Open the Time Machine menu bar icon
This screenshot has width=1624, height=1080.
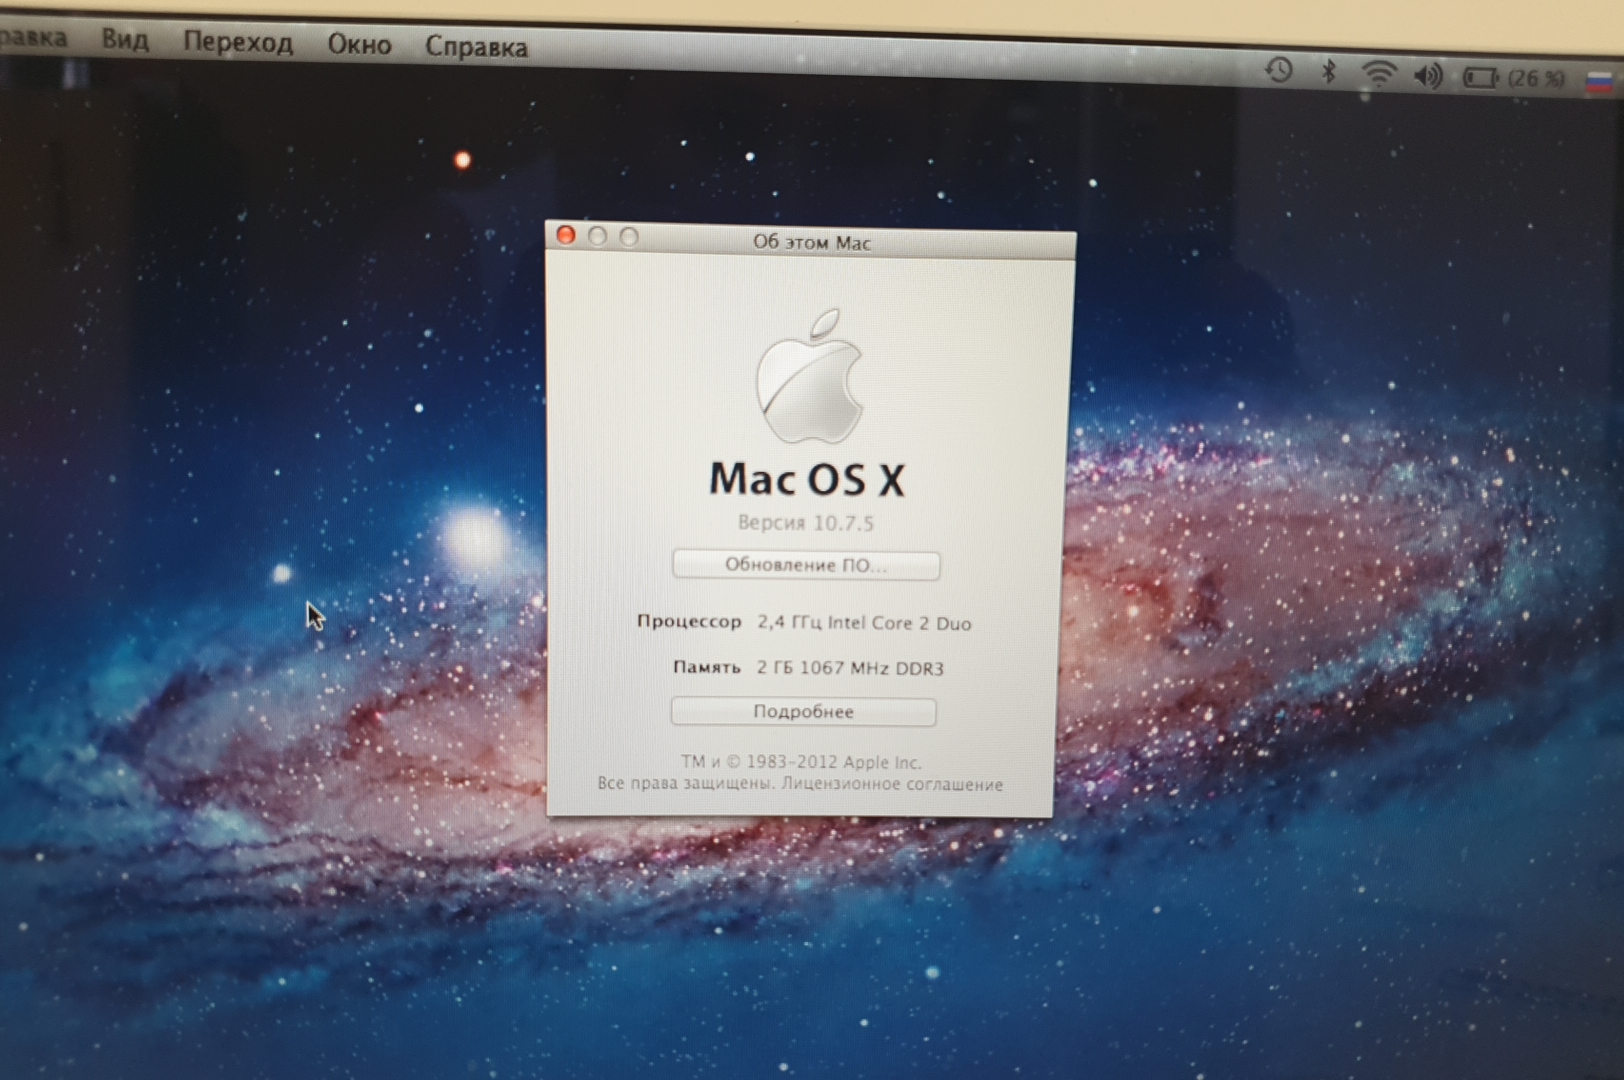tap(1279, 70)
